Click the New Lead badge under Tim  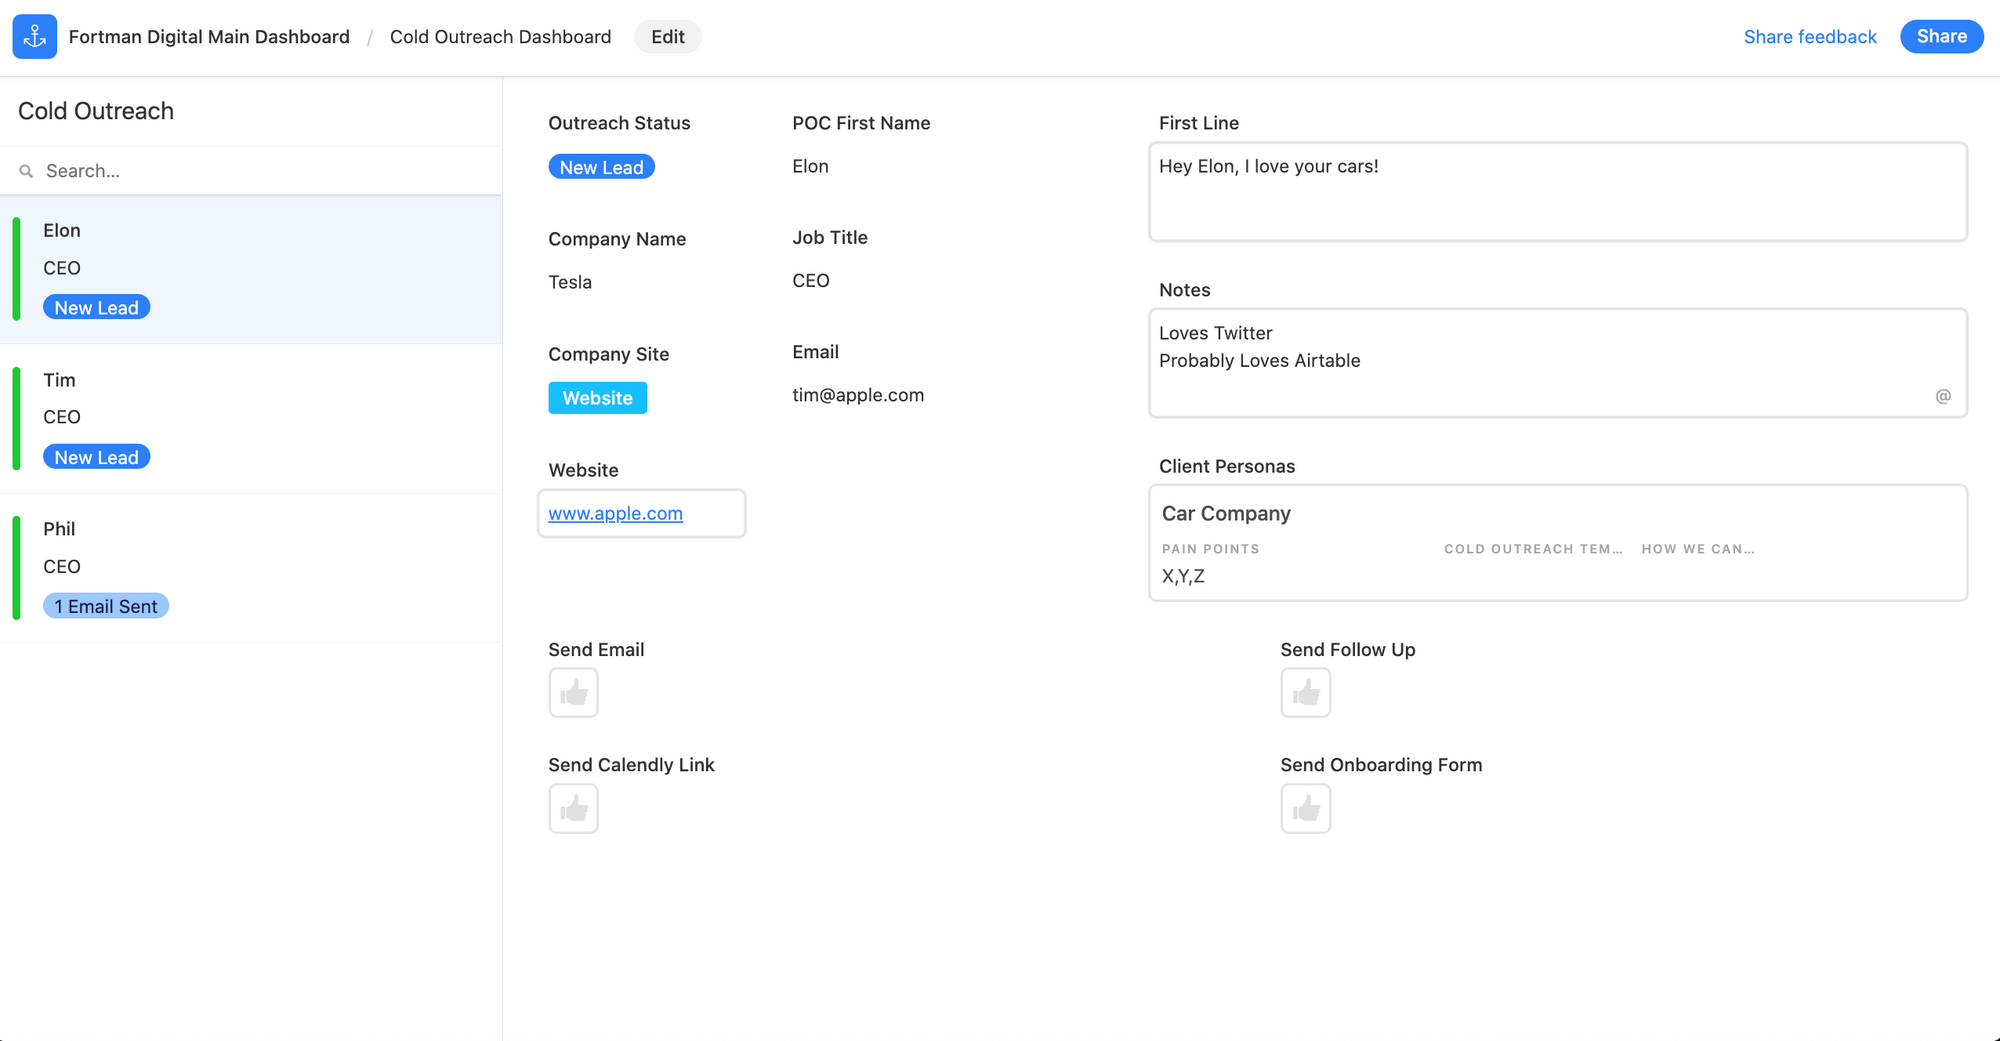point(97,457)
